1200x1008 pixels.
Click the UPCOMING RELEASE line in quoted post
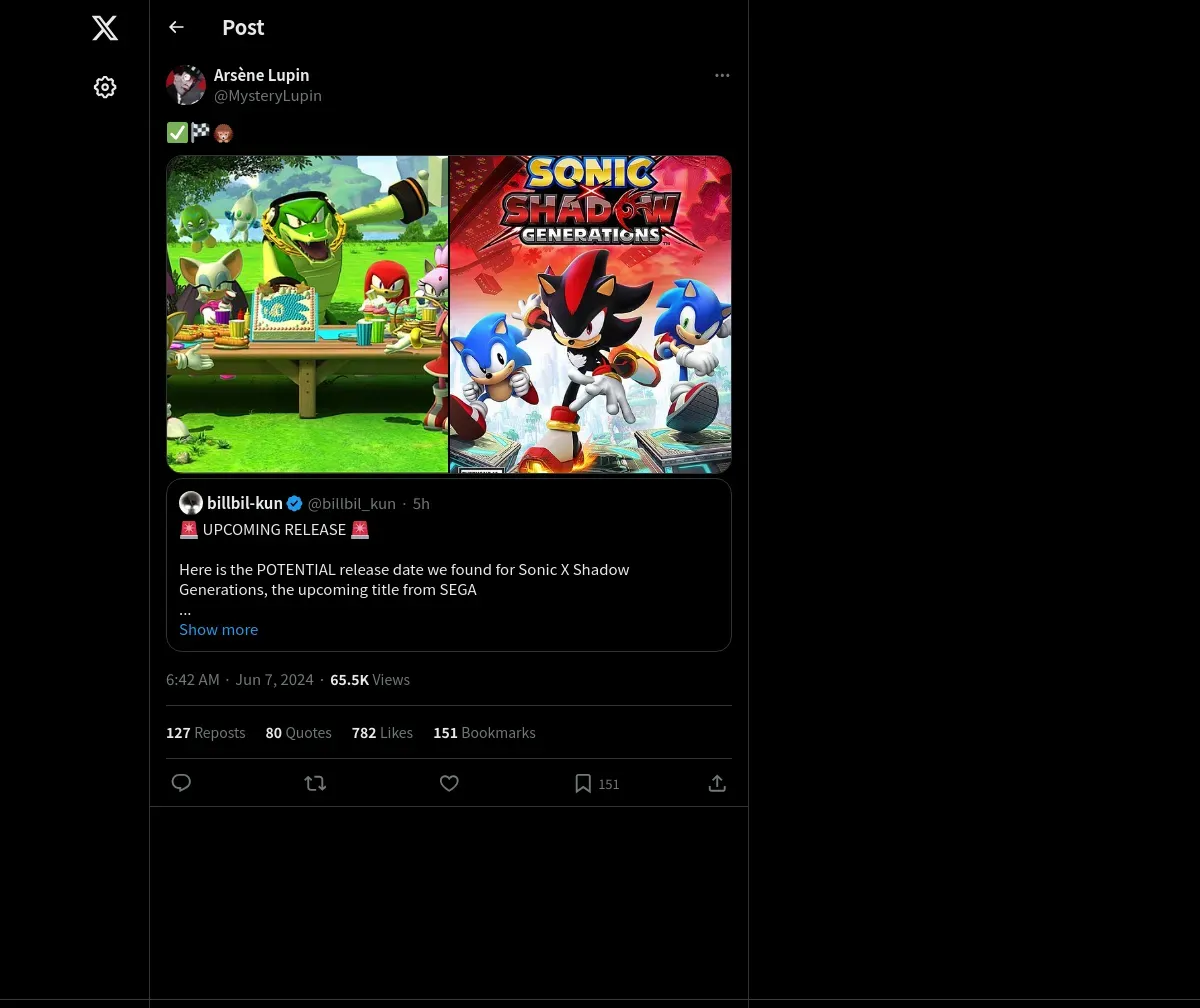coord(274,529)
